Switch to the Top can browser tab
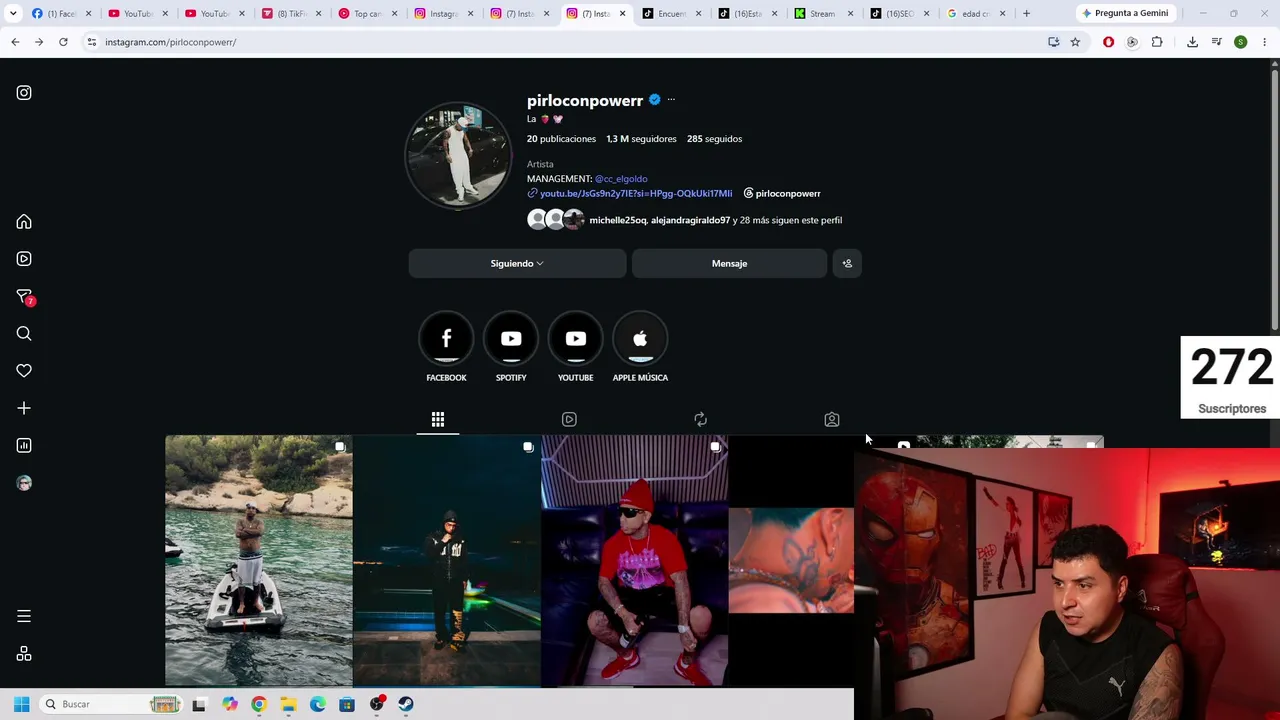Viewport: 1280px width, 720px height. (365, 13)
